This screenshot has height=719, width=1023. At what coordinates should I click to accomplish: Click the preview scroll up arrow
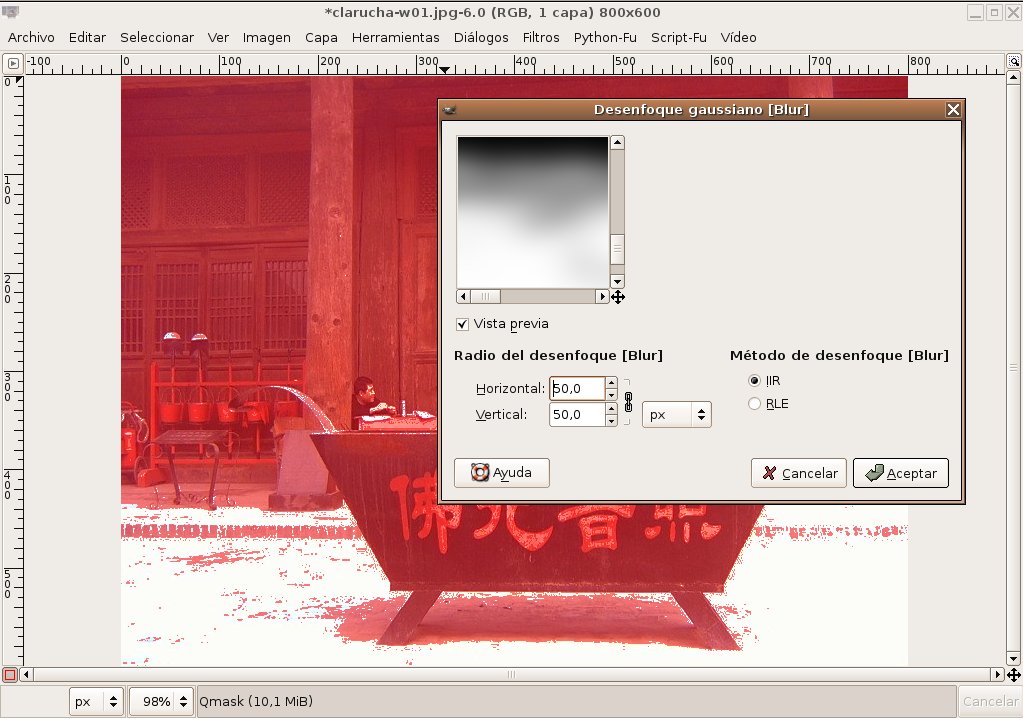tap(617, 142)
